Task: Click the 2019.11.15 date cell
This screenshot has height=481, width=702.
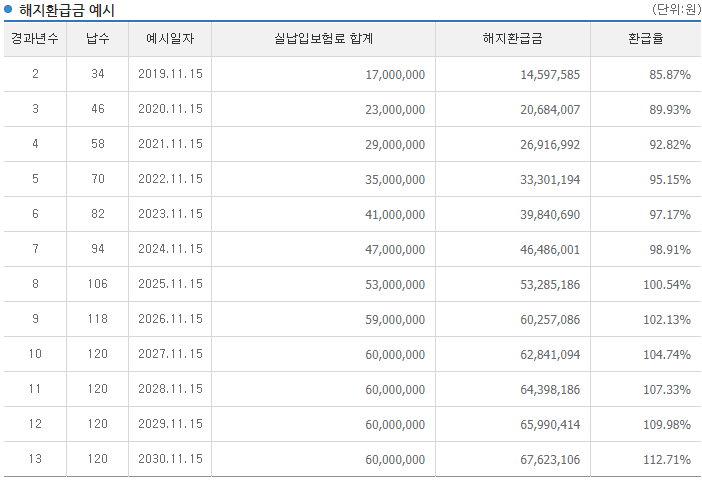Action: point(170,75)
